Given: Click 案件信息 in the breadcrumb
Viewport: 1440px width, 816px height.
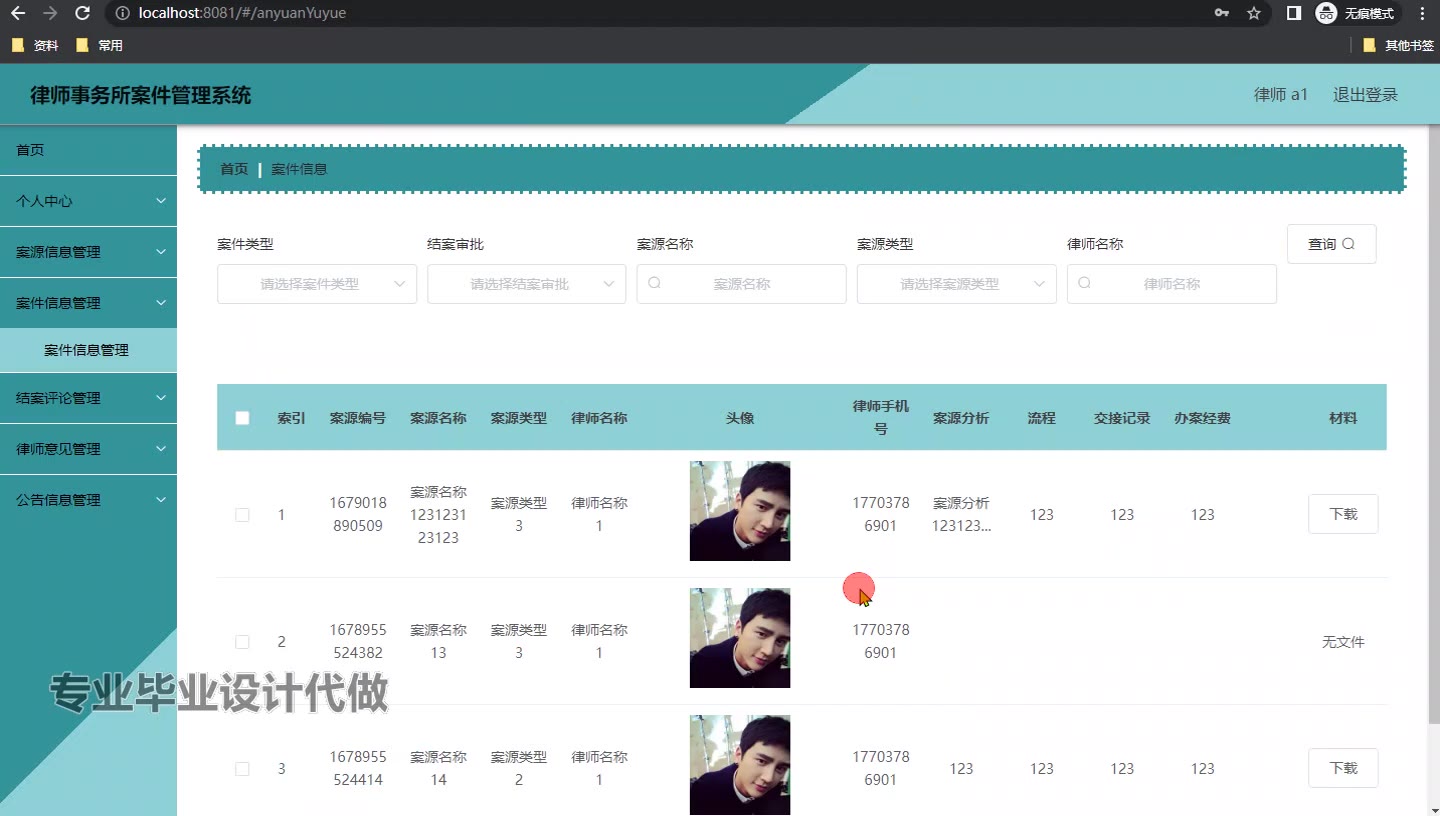Looking at the screenshot, I should (299, 169).
